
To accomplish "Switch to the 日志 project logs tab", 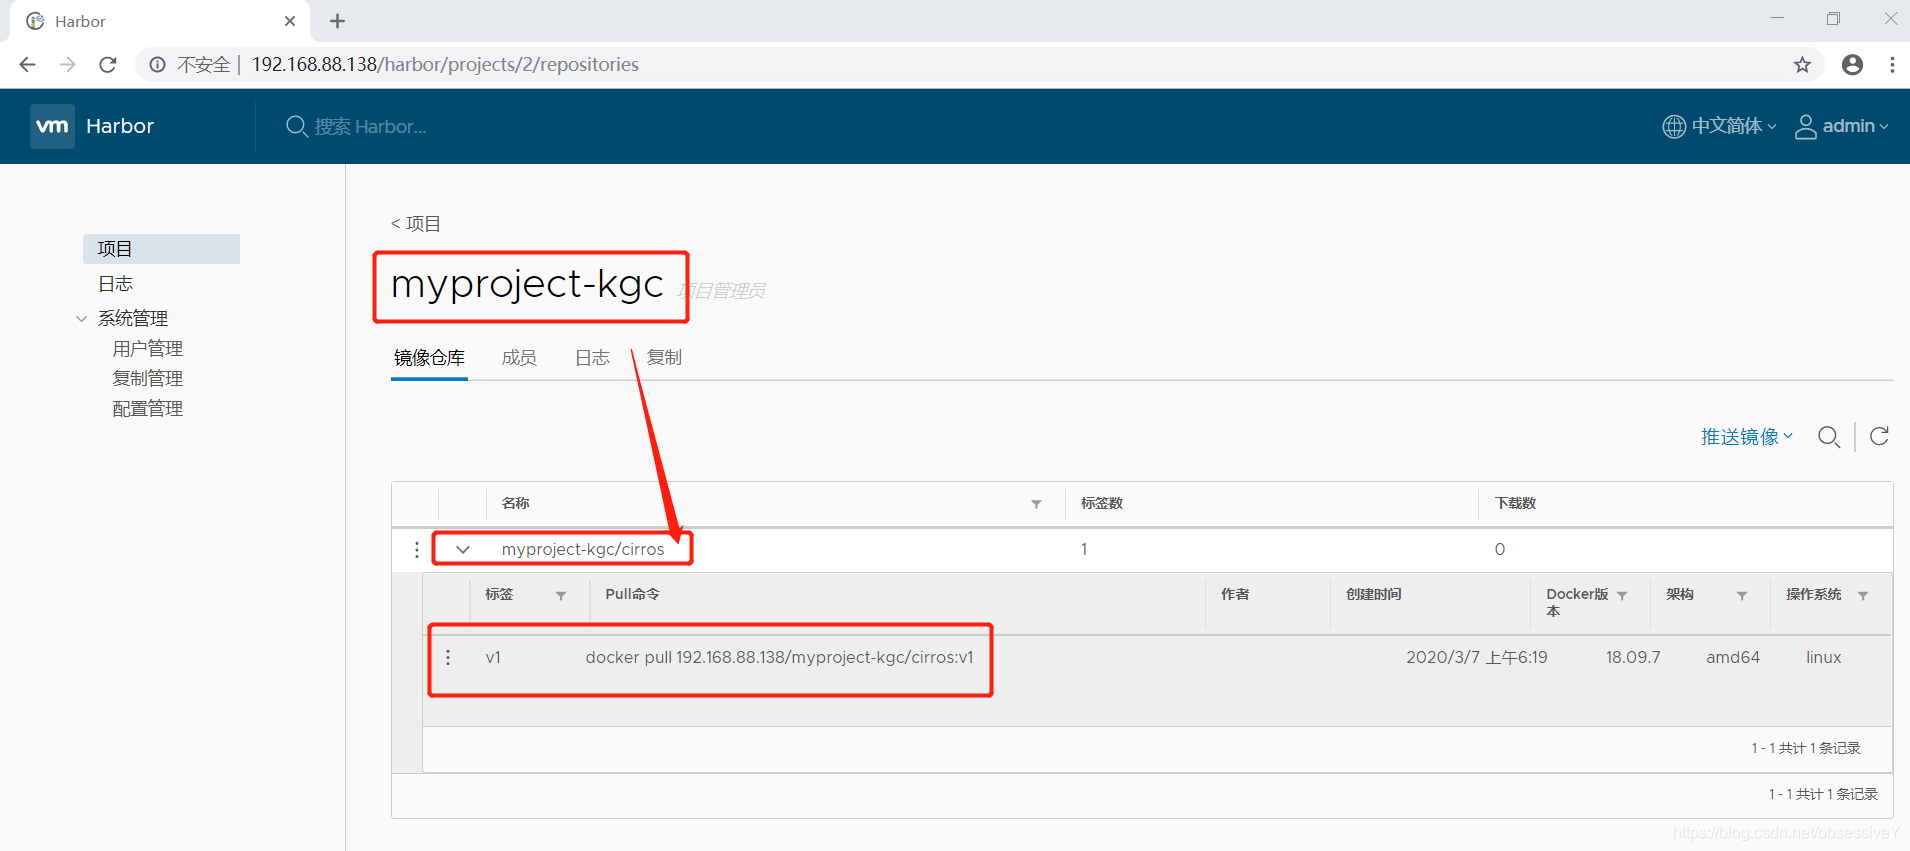I will pyautogui.click(x=592, y=358).
